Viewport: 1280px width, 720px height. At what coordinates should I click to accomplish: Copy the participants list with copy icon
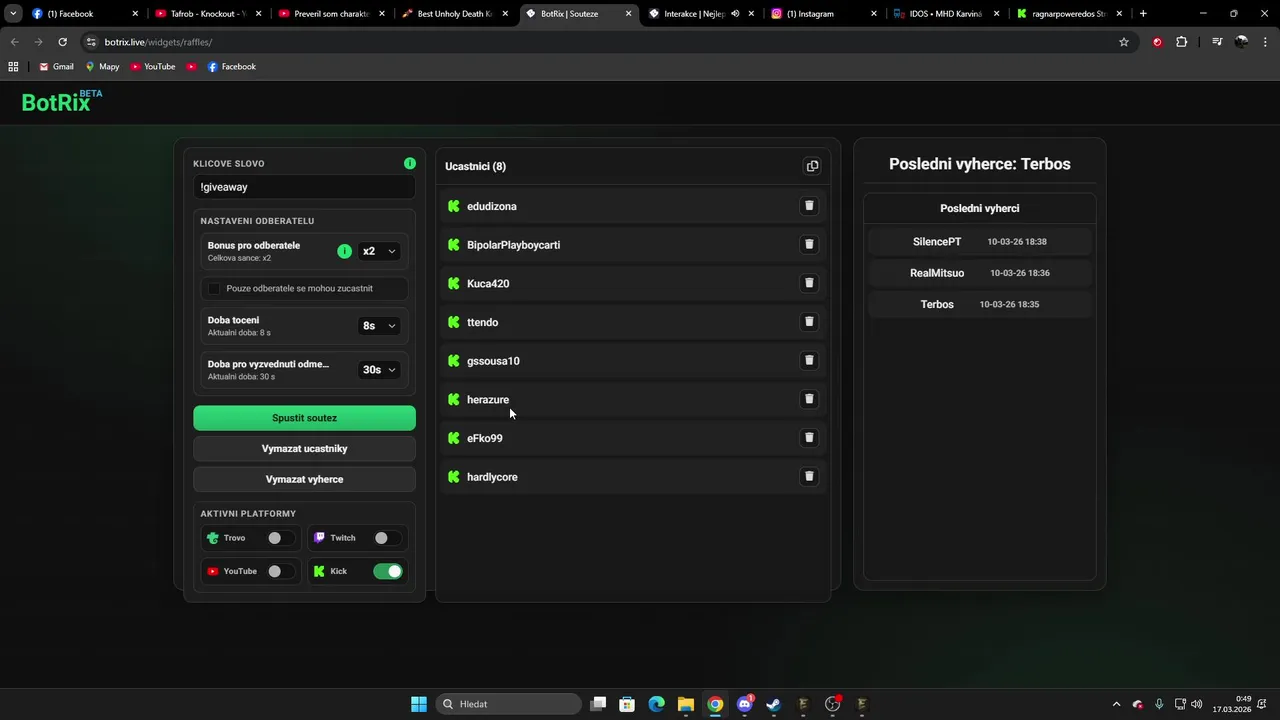tap(812, 166)
